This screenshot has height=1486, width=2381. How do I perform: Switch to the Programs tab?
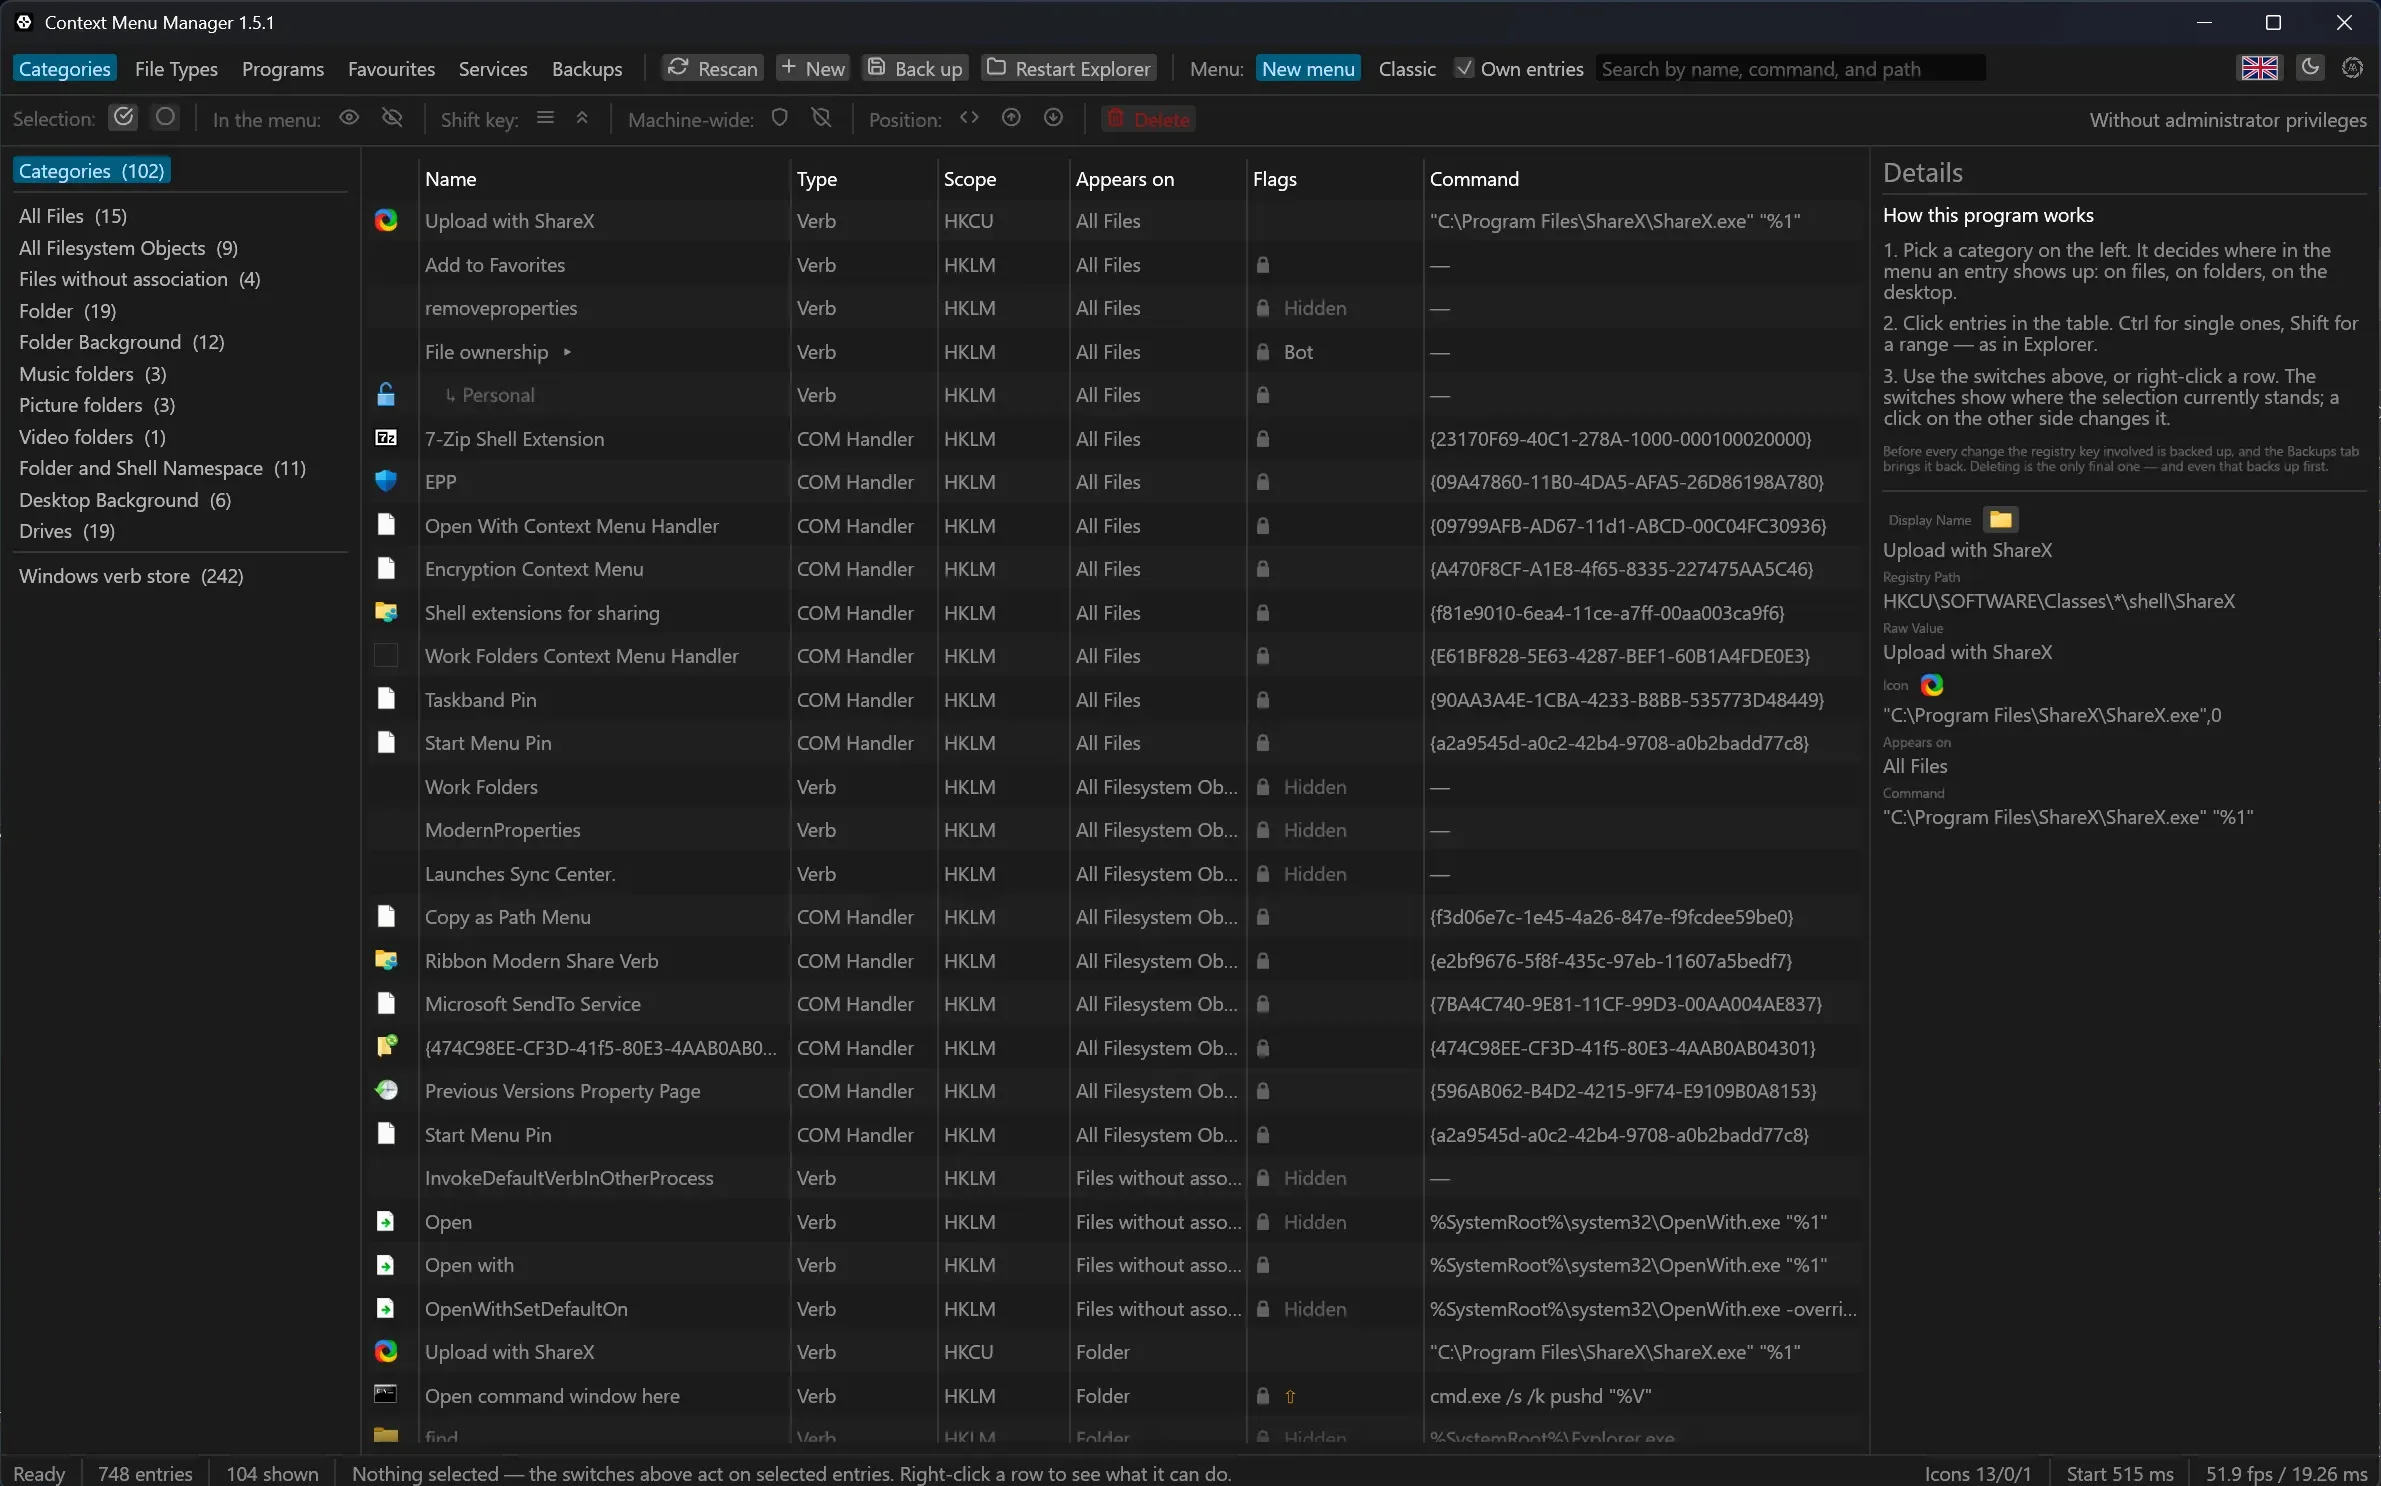[283, 69]
